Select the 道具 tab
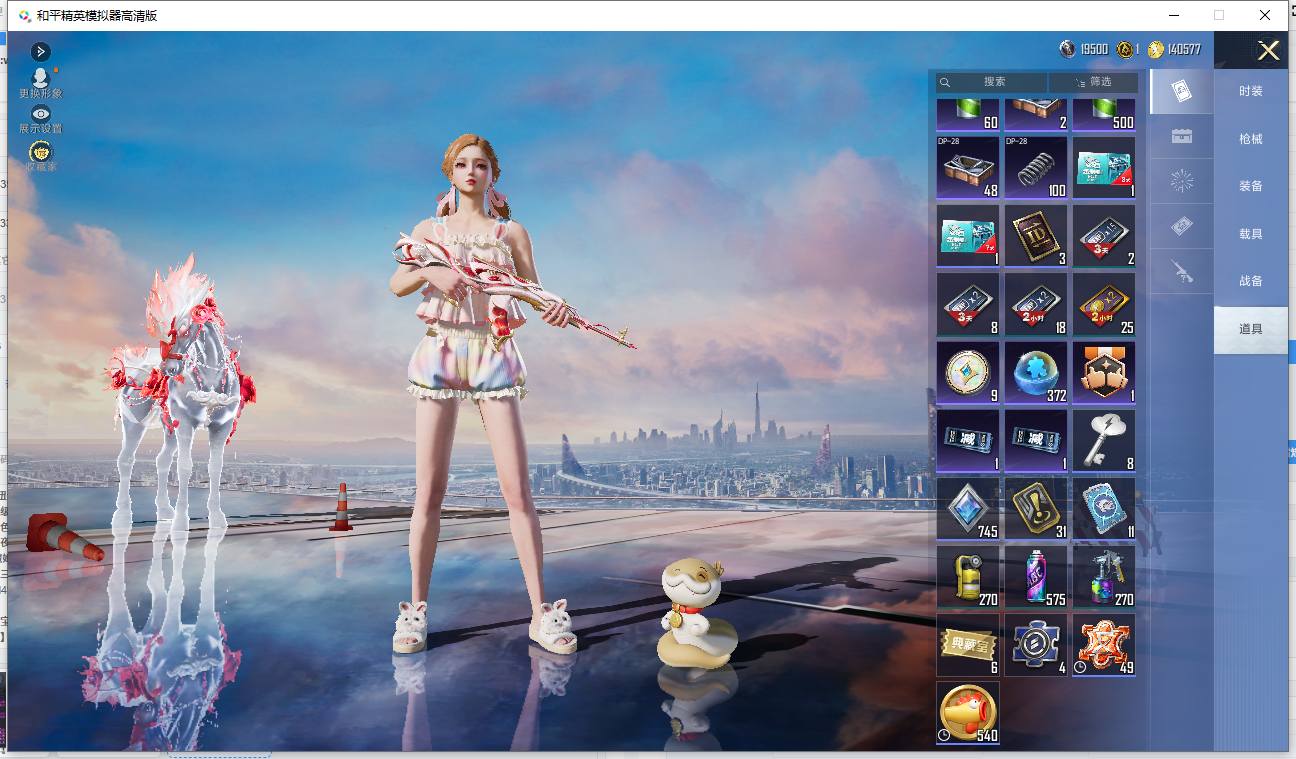Image resolution: width=1296 pixels, height=759 pixels. click(1250, 329)
